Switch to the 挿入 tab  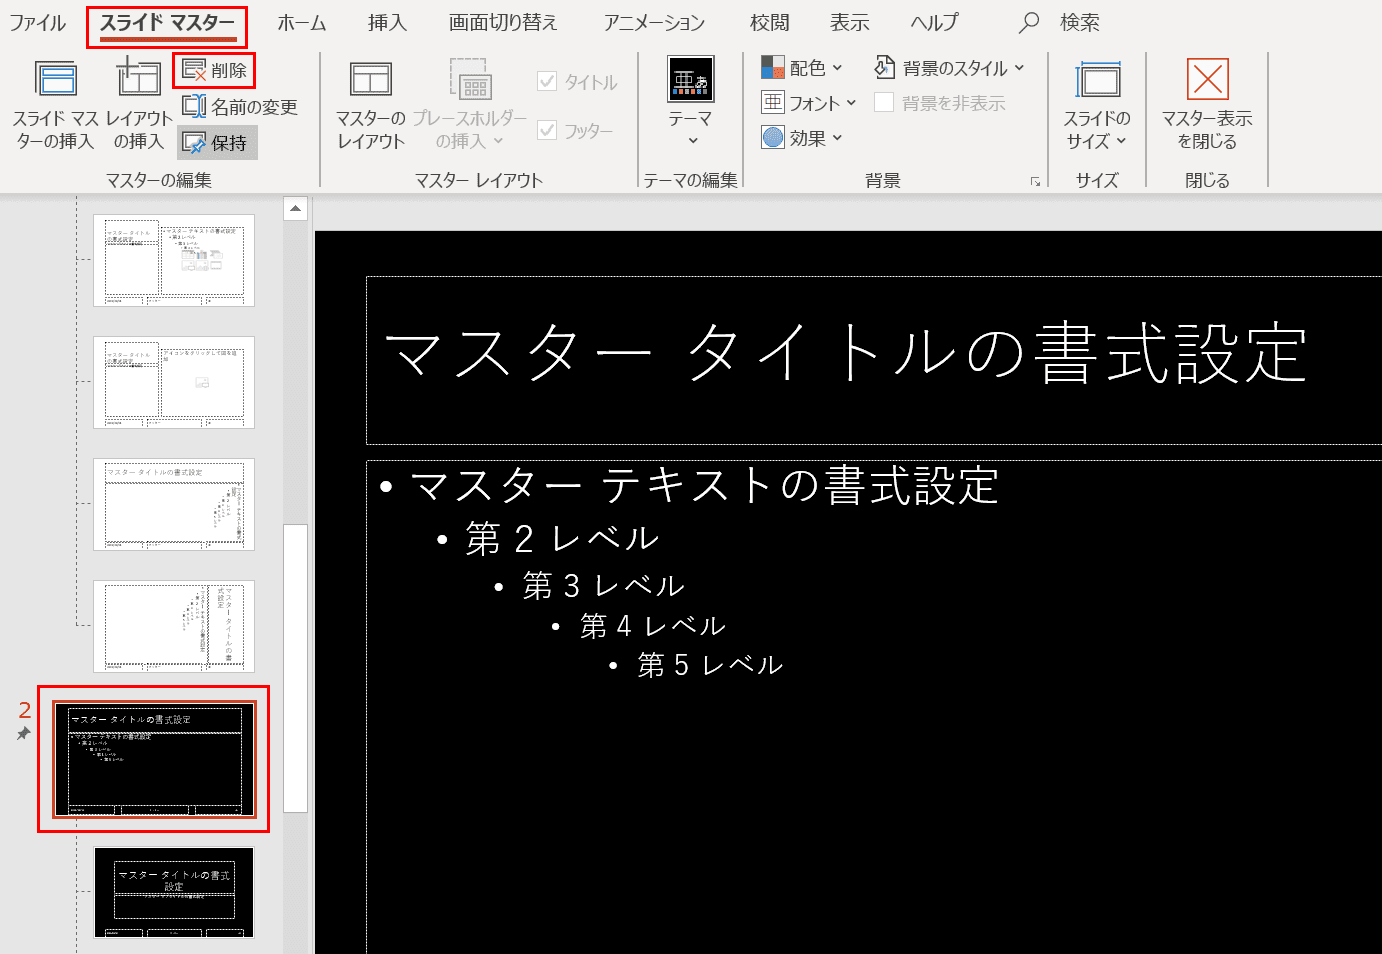tap(388, 22)
